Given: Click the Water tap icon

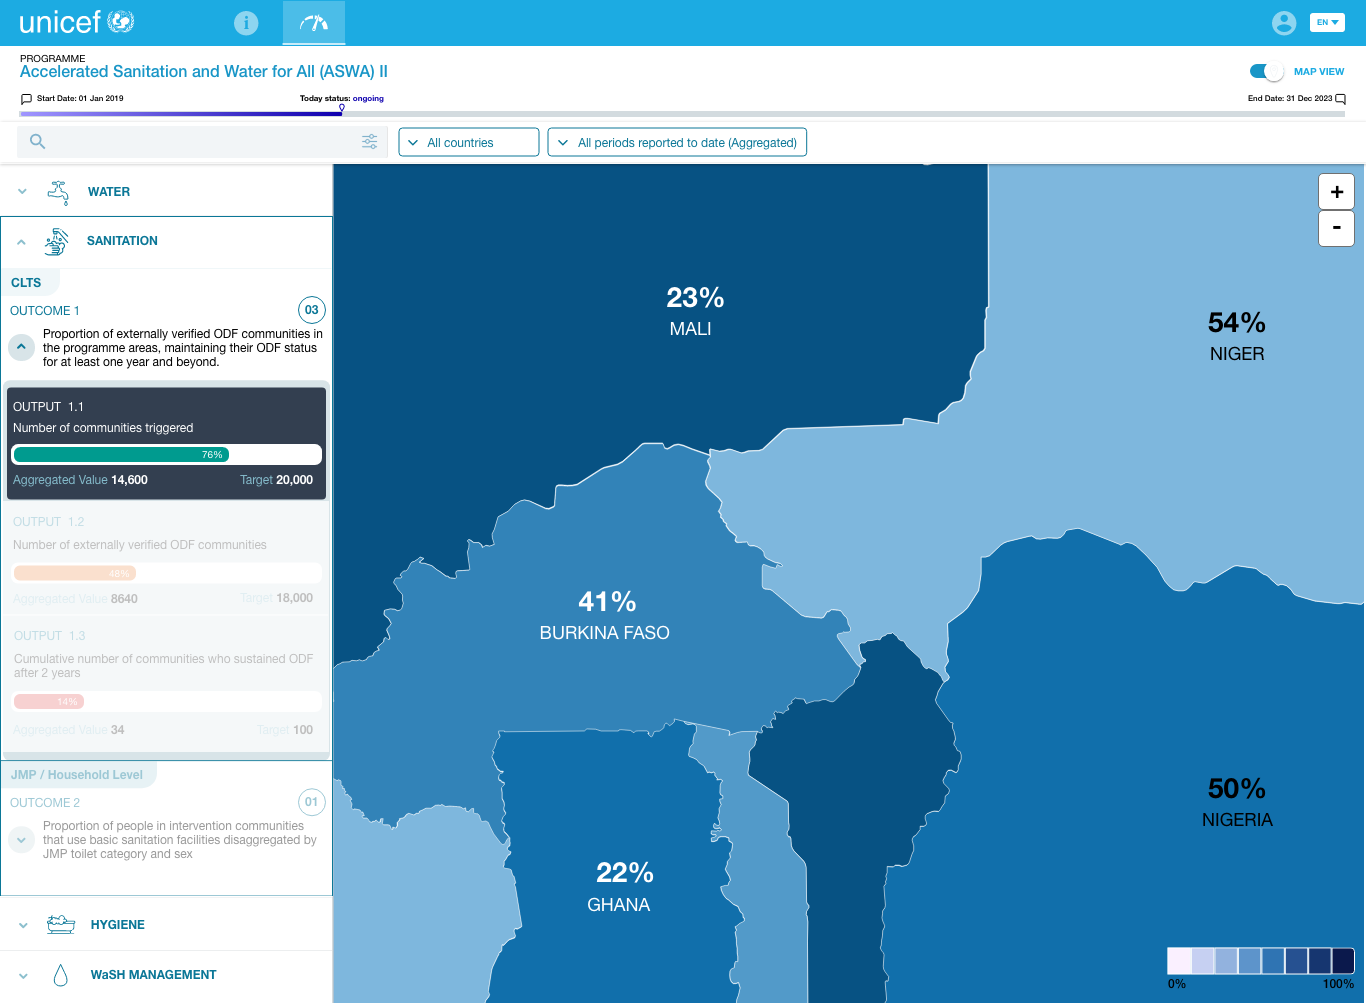Looking at the screenshot, I should [59, 192].
